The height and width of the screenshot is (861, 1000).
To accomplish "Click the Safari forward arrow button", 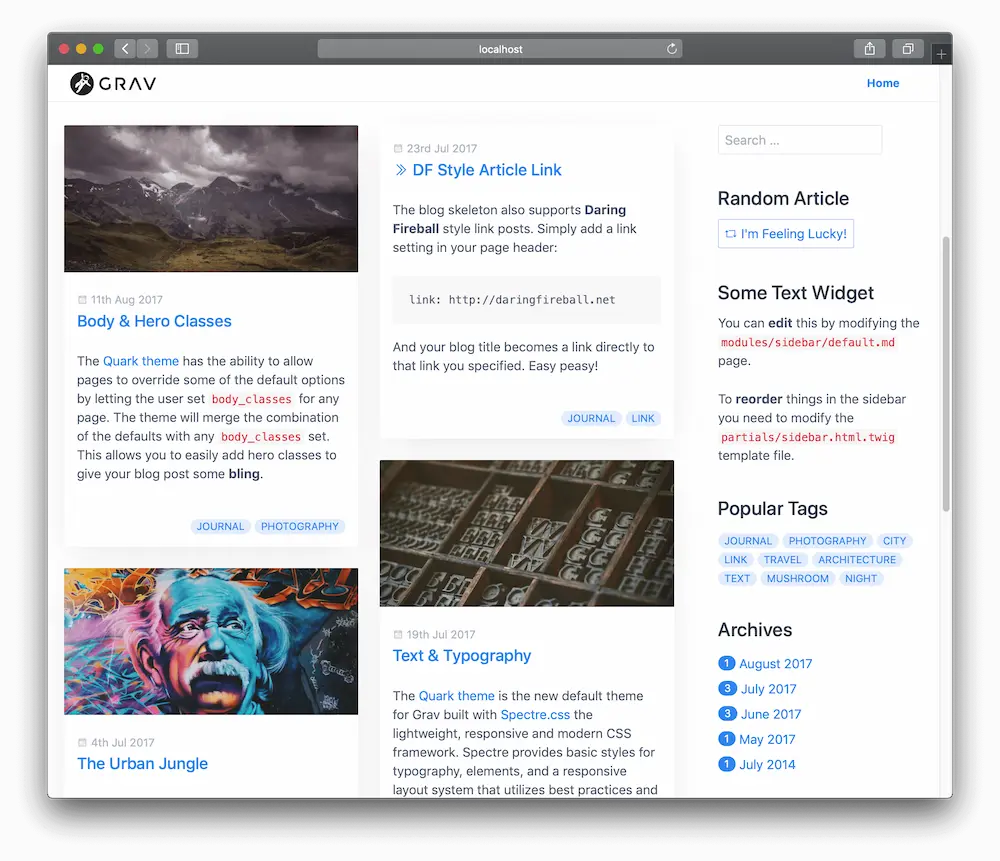I will click(148, 49).
